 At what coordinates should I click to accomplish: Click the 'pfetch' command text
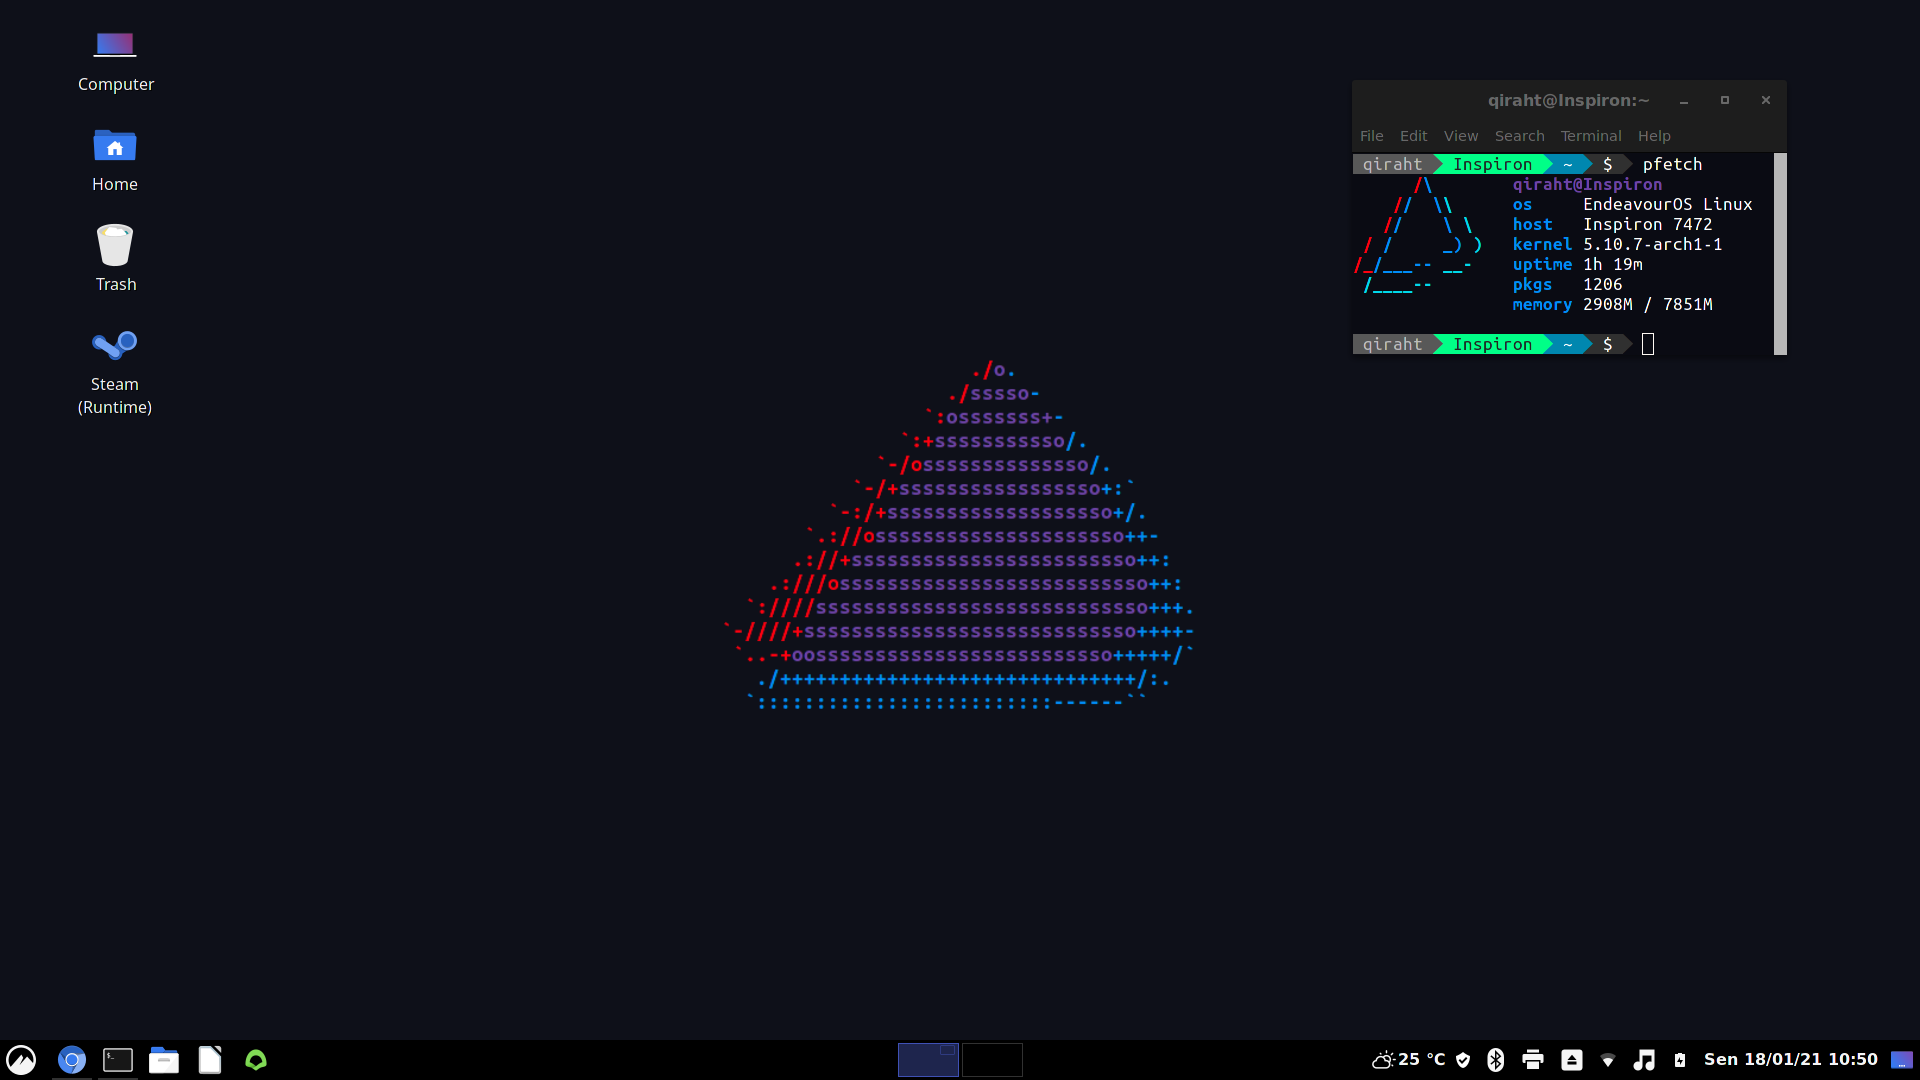pyautogui.click(x=1672, y=164)
